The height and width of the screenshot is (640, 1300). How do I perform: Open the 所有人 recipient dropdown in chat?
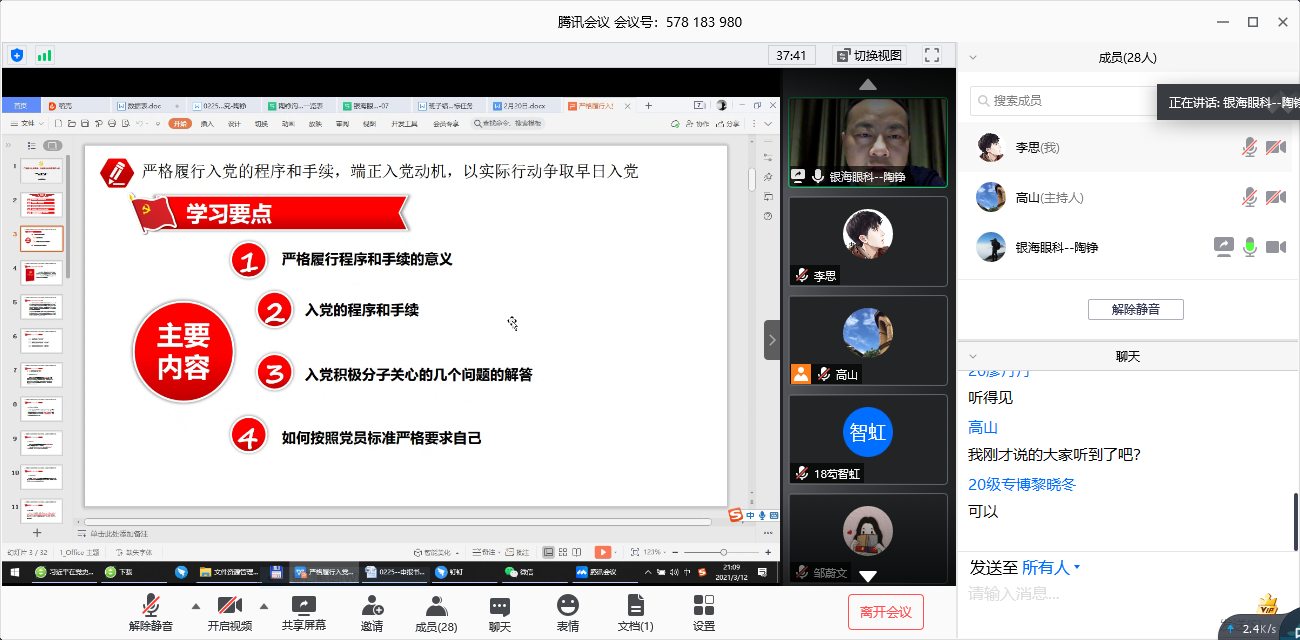(x=1052, y=568)
